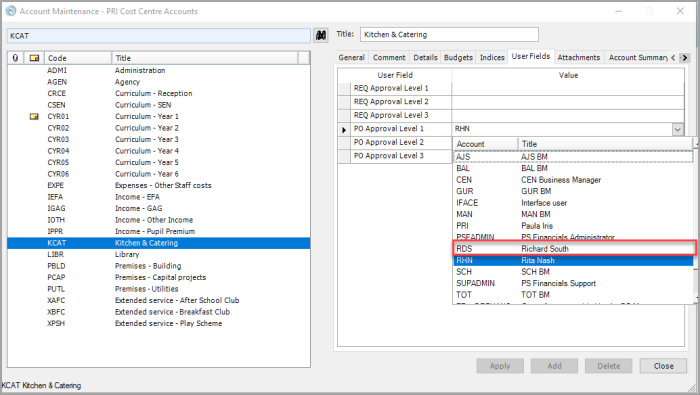Select Paula Iris PRI entry
The height and width of the screenshot is (395, 700).
[574, 226]
